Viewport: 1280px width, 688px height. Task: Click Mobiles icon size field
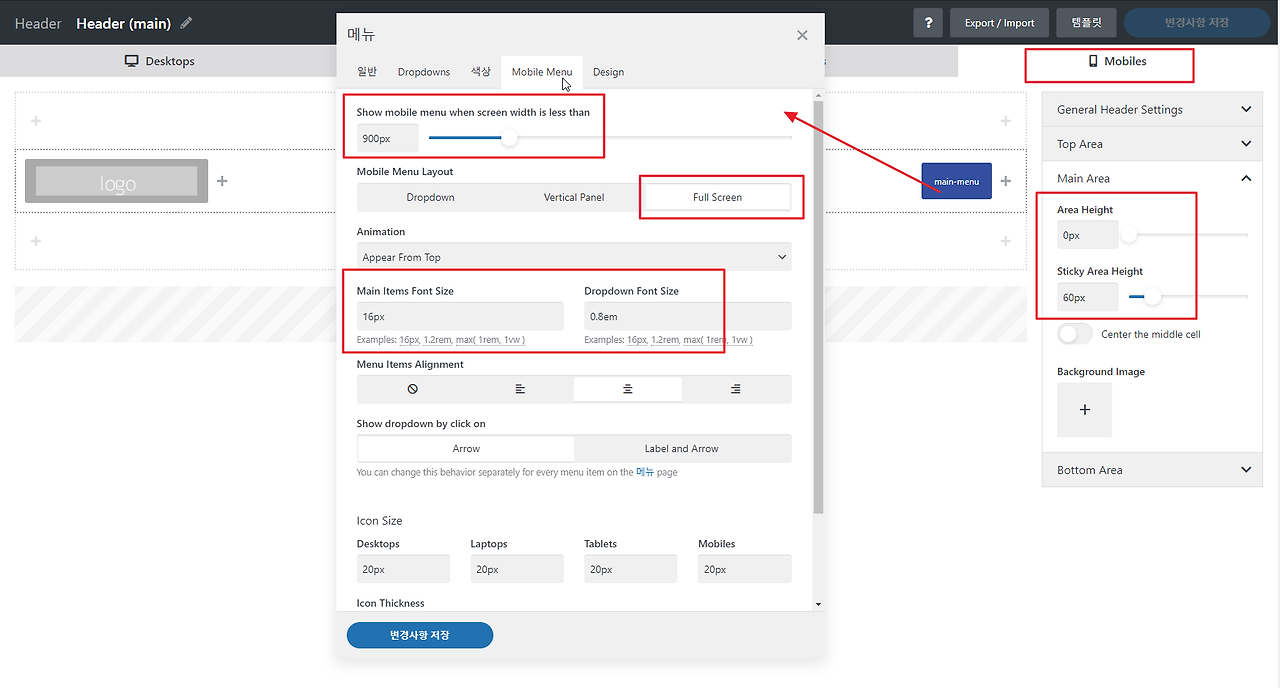[745, 569]
